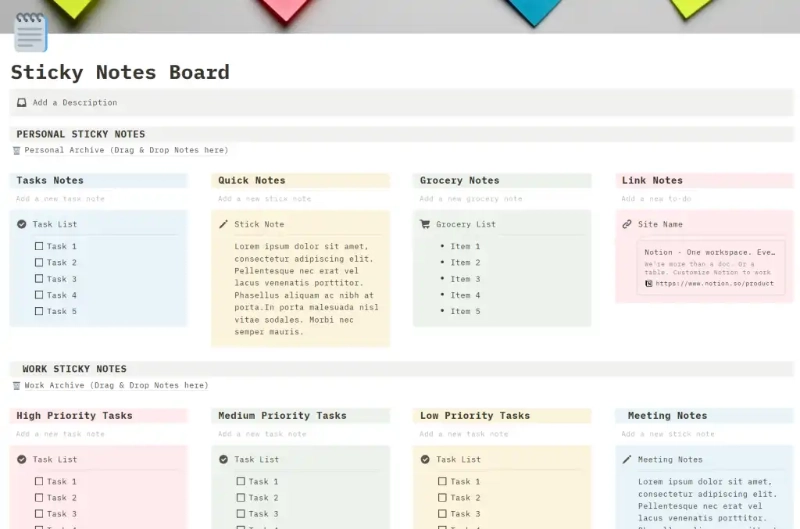Click the Grocery Notes column heading
The width and height of the screenshot is (800, 529).
(460, 181)
